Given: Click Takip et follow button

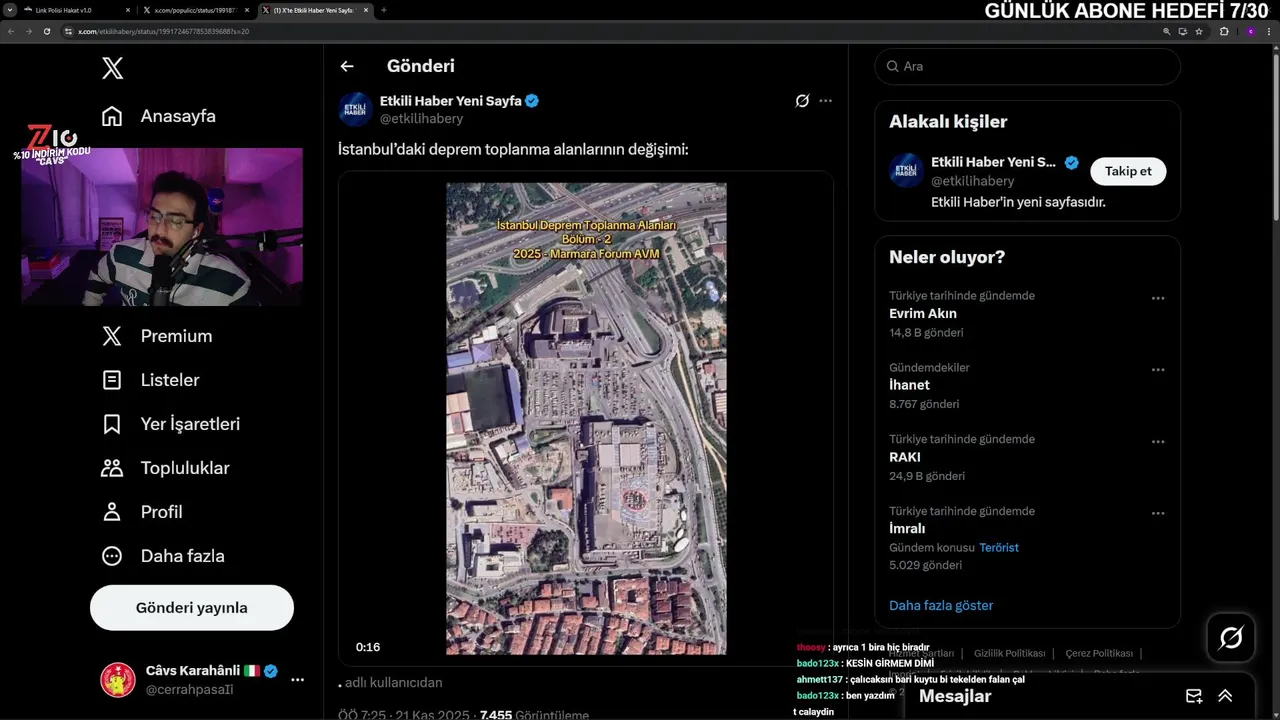Looking at the screenshot, I should (x=1128, y=171).
